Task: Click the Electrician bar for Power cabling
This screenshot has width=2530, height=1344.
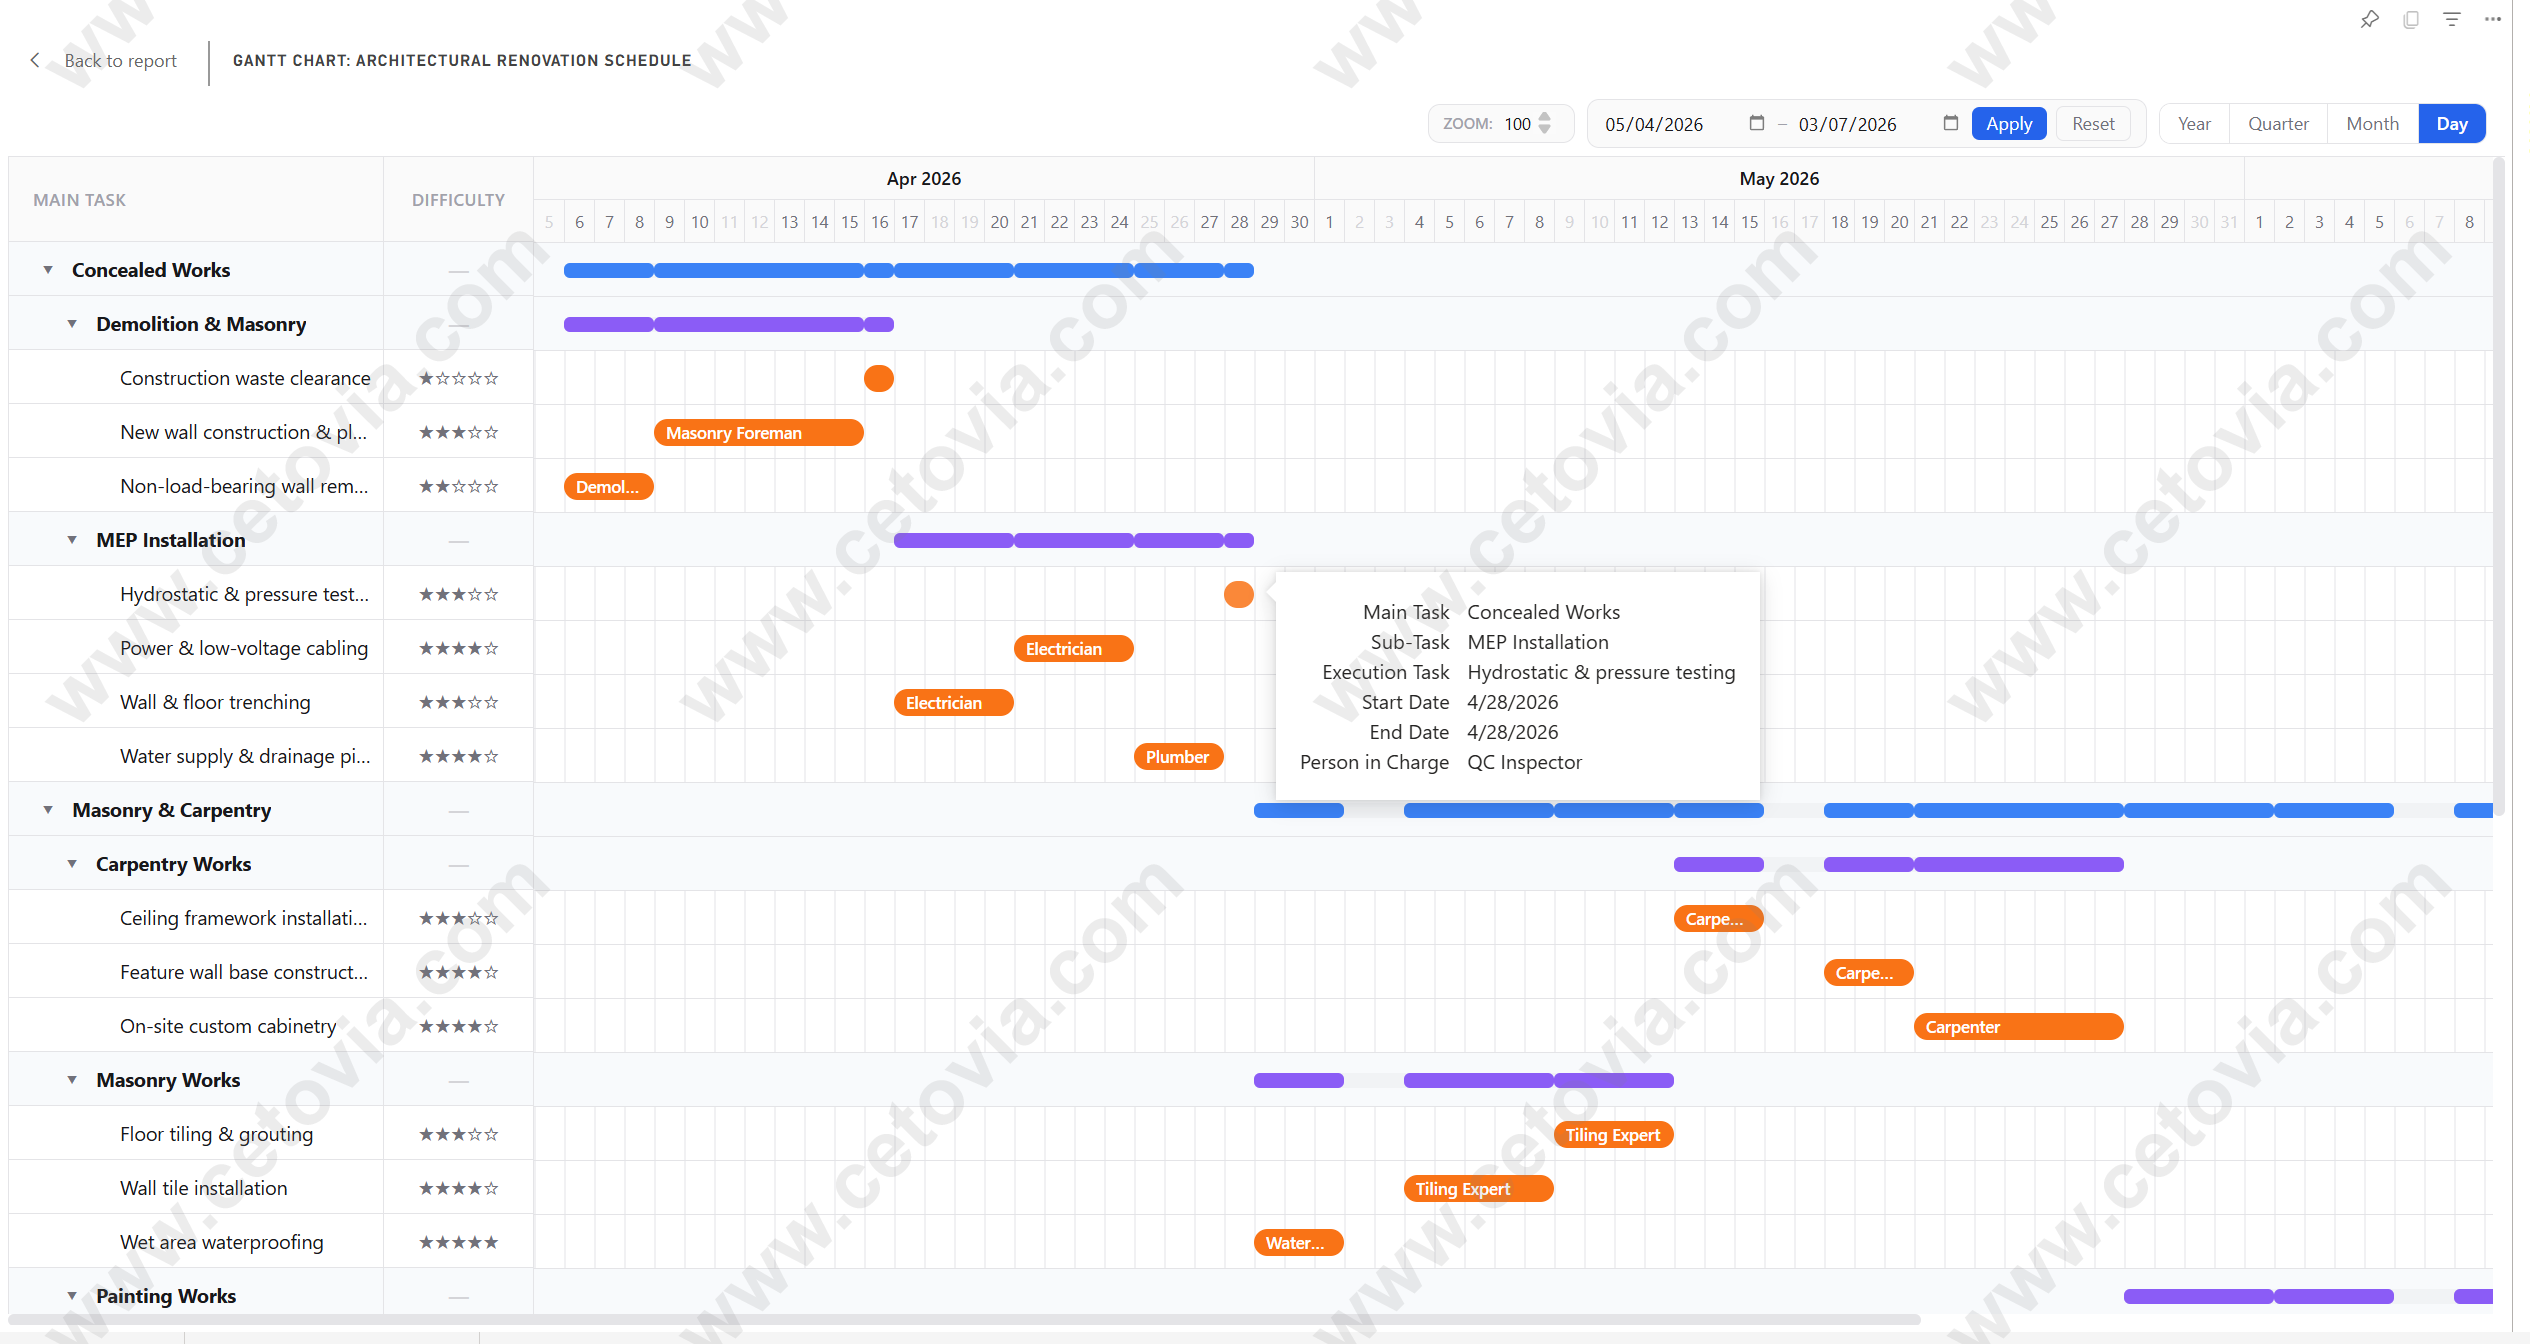Action: tap(1073, 649)
